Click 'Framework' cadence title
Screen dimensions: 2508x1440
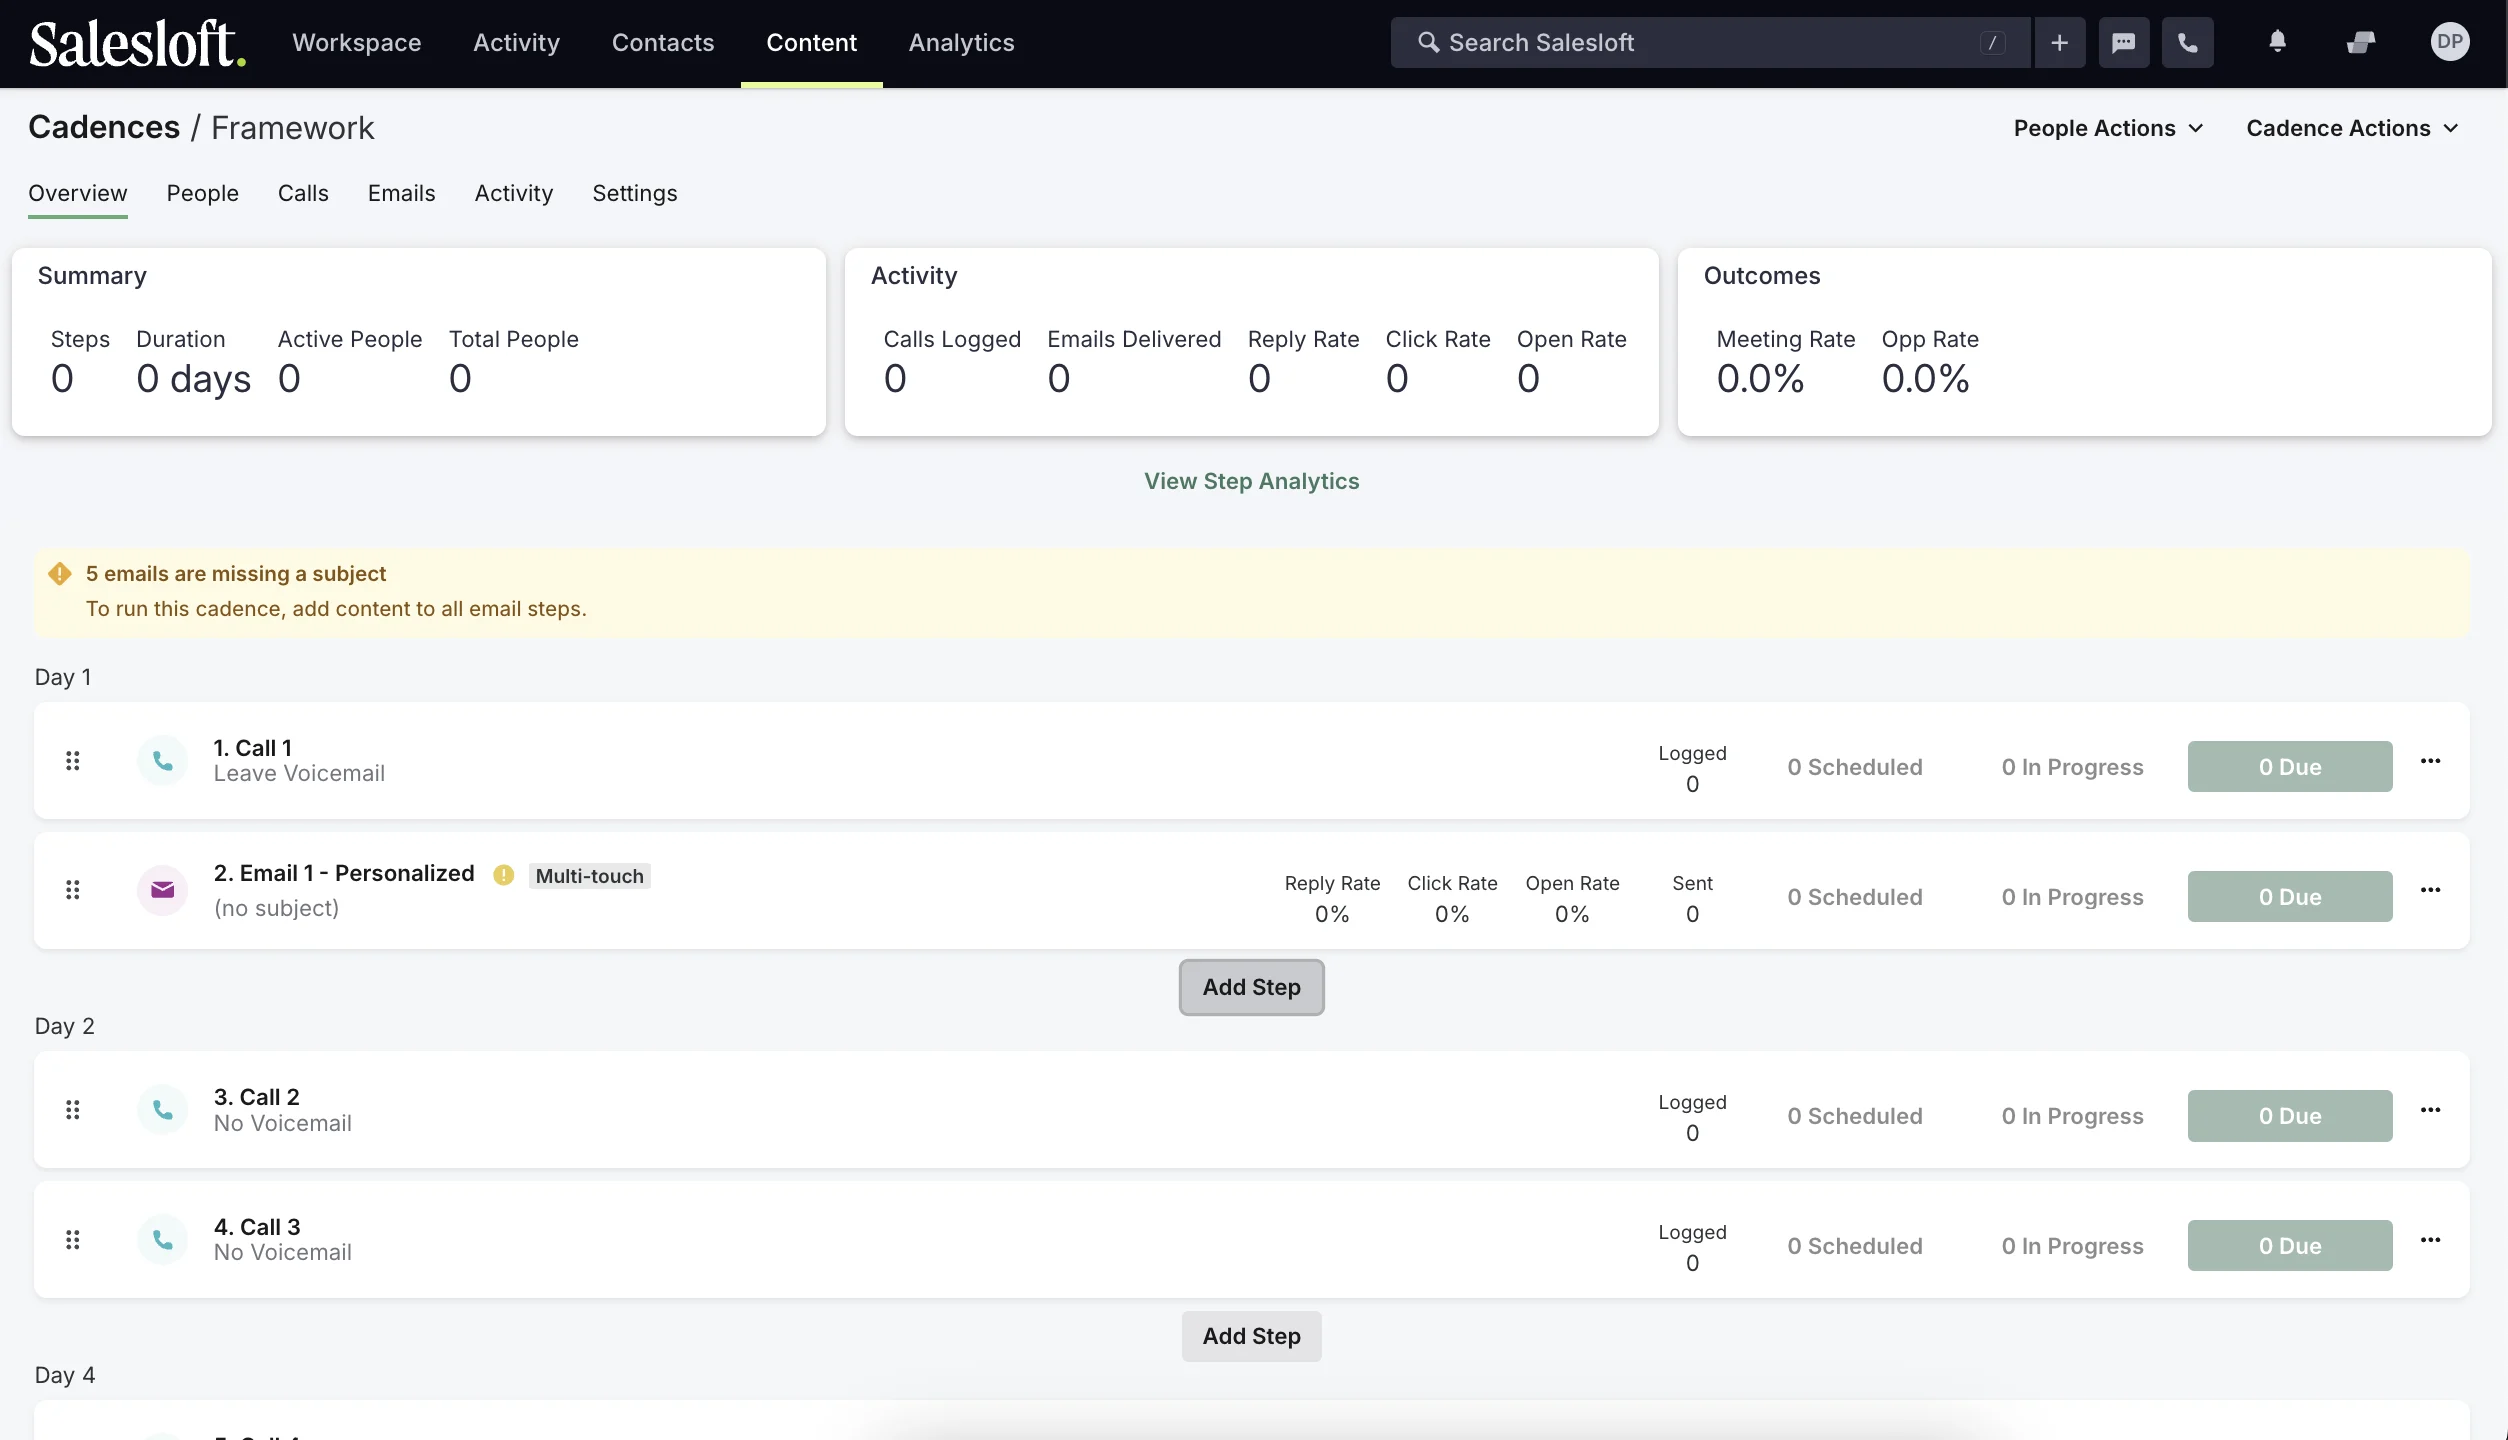(292, 127)
